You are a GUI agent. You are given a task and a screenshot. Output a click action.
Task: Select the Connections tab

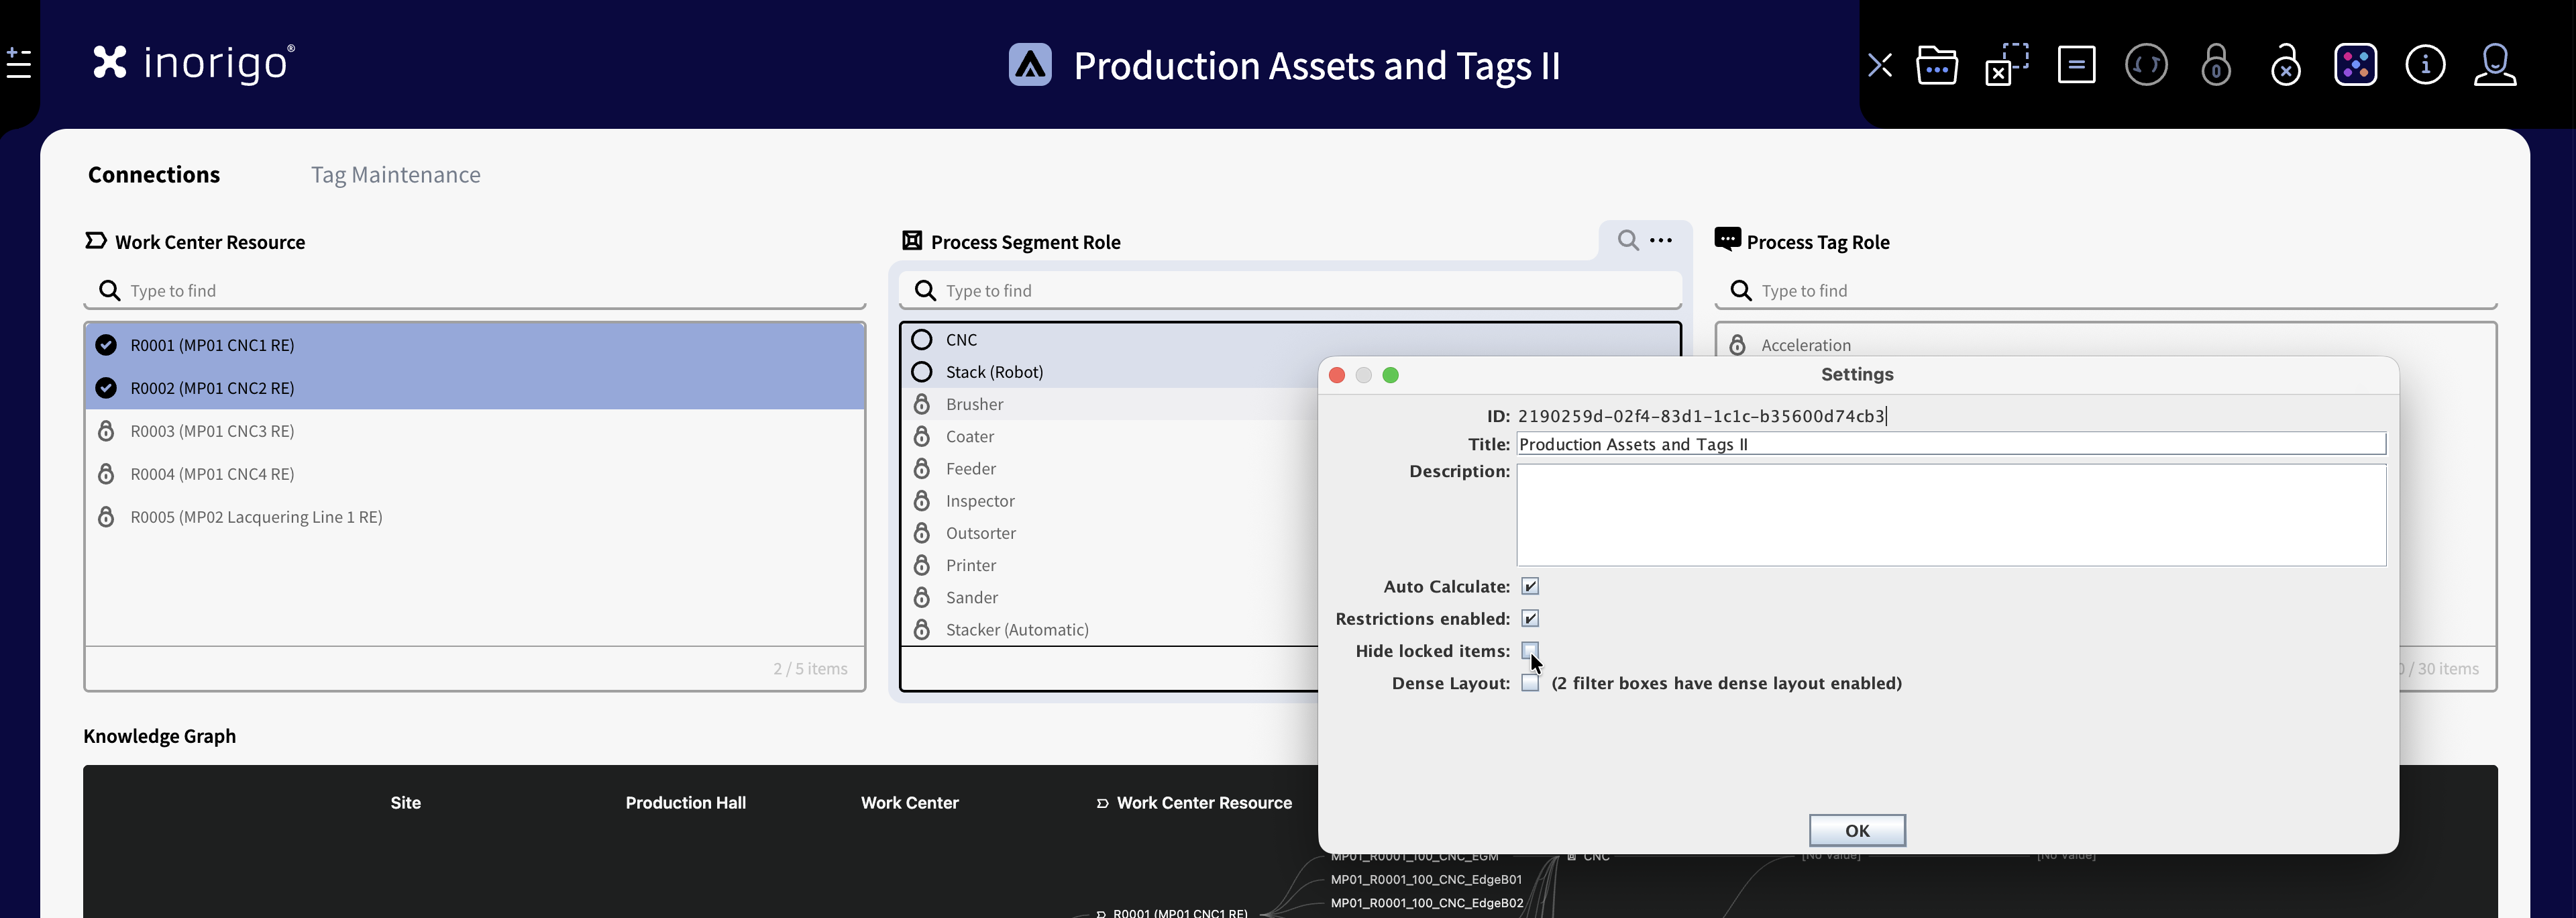pyautogui.click(x=154, y=175)
